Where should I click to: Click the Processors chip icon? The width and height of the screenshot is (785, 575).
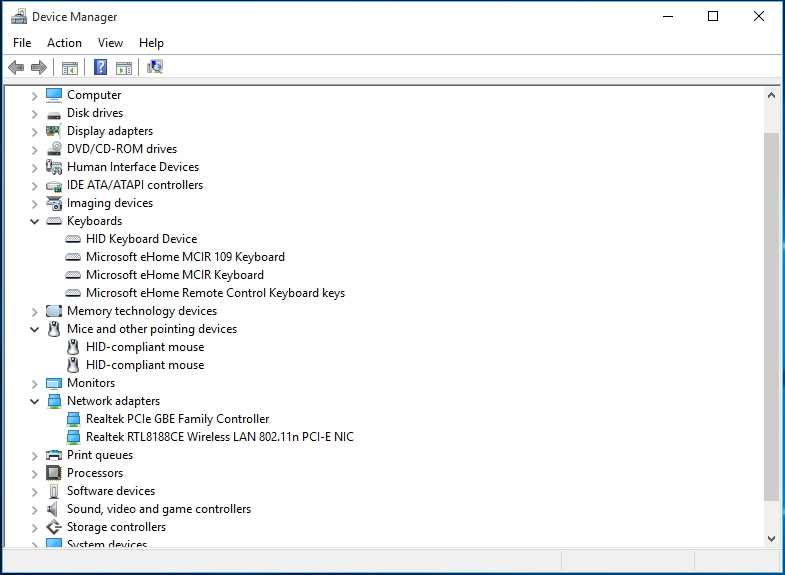click(54, 473)
